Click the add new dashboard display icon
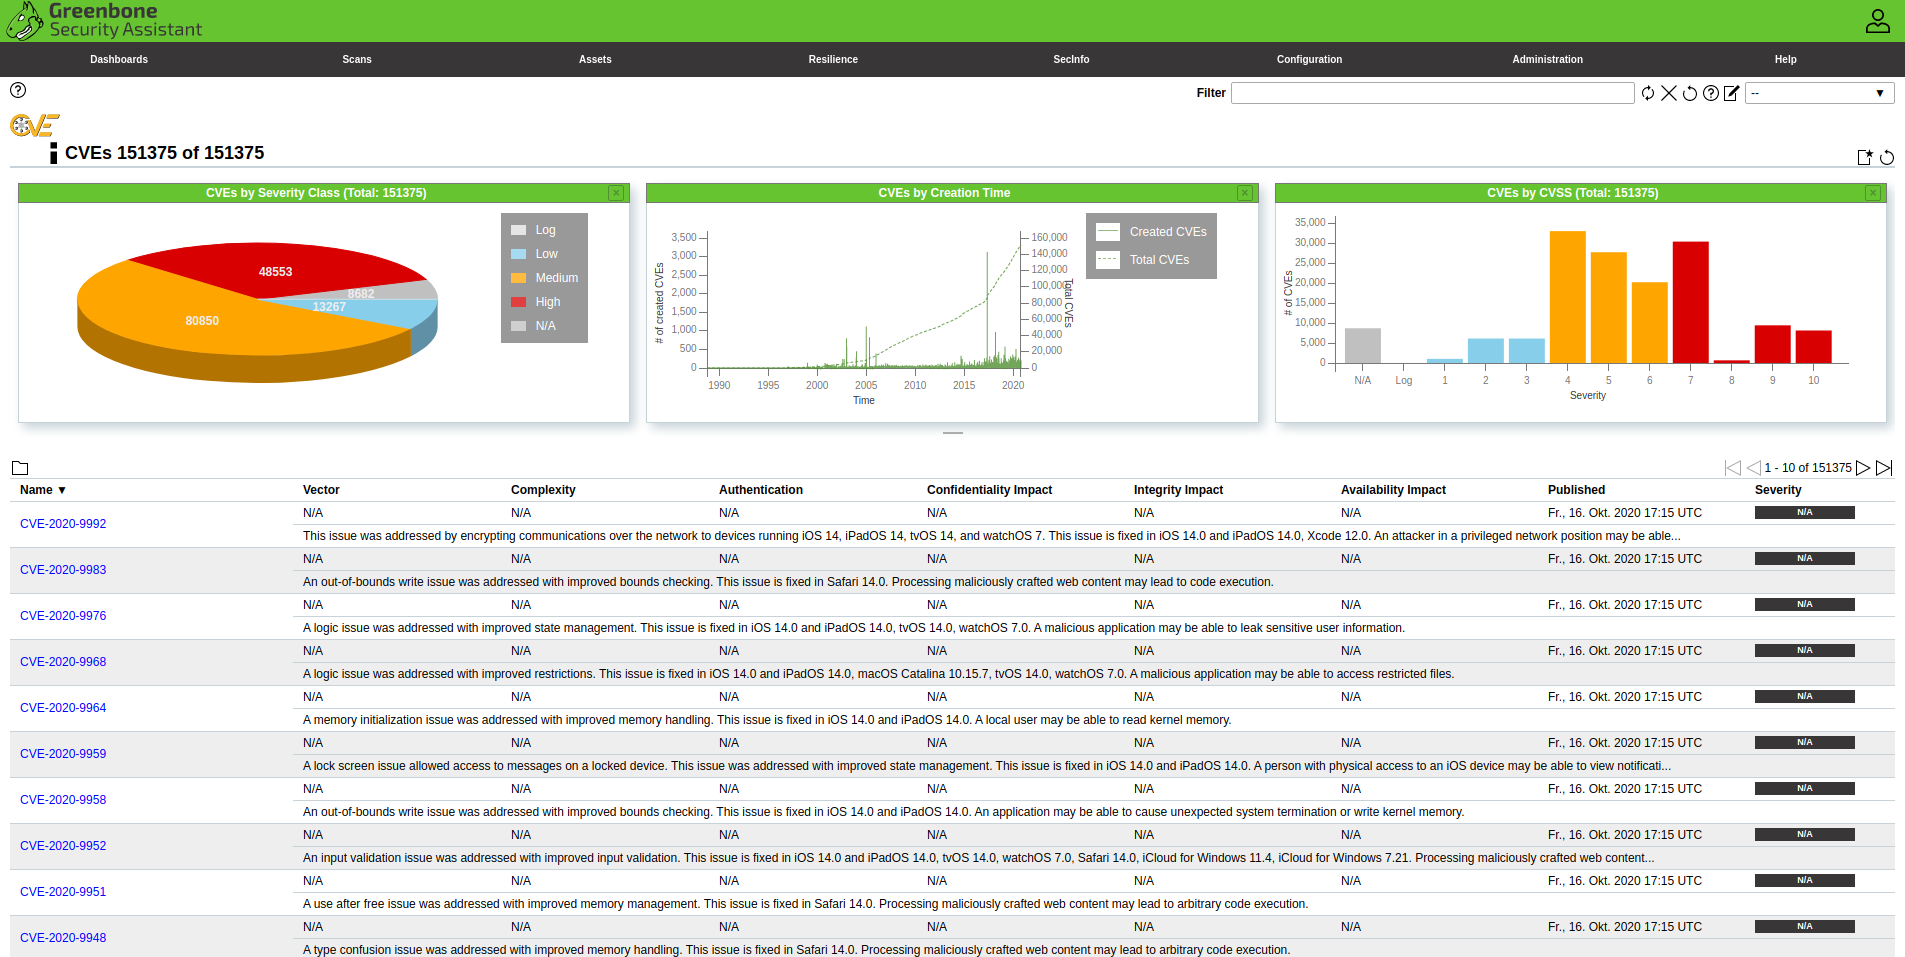 click(1864, 157)
